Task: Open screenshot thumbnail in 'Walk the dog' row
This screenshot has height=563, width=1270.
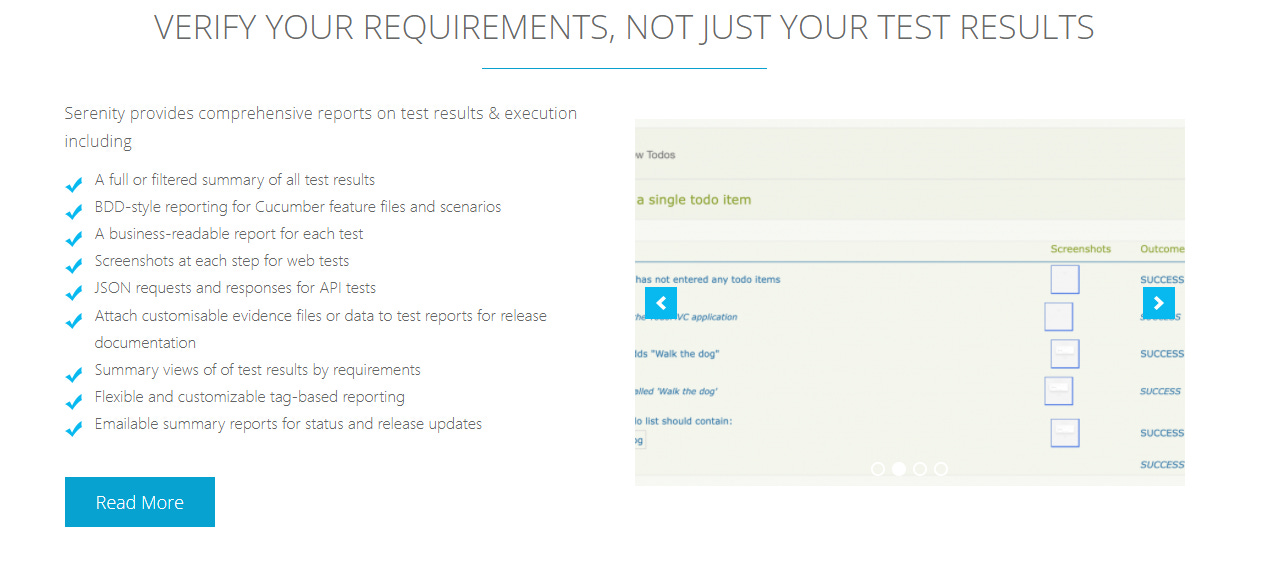Action: point(1065,354)
